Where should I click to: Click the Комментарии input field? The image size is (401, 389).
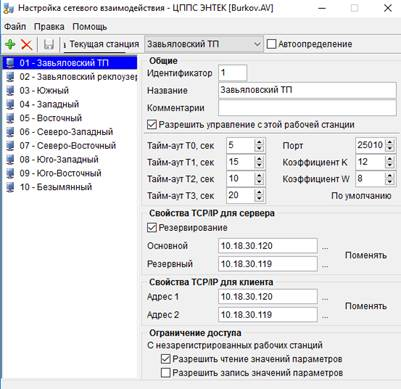click(x=307, y=108)
